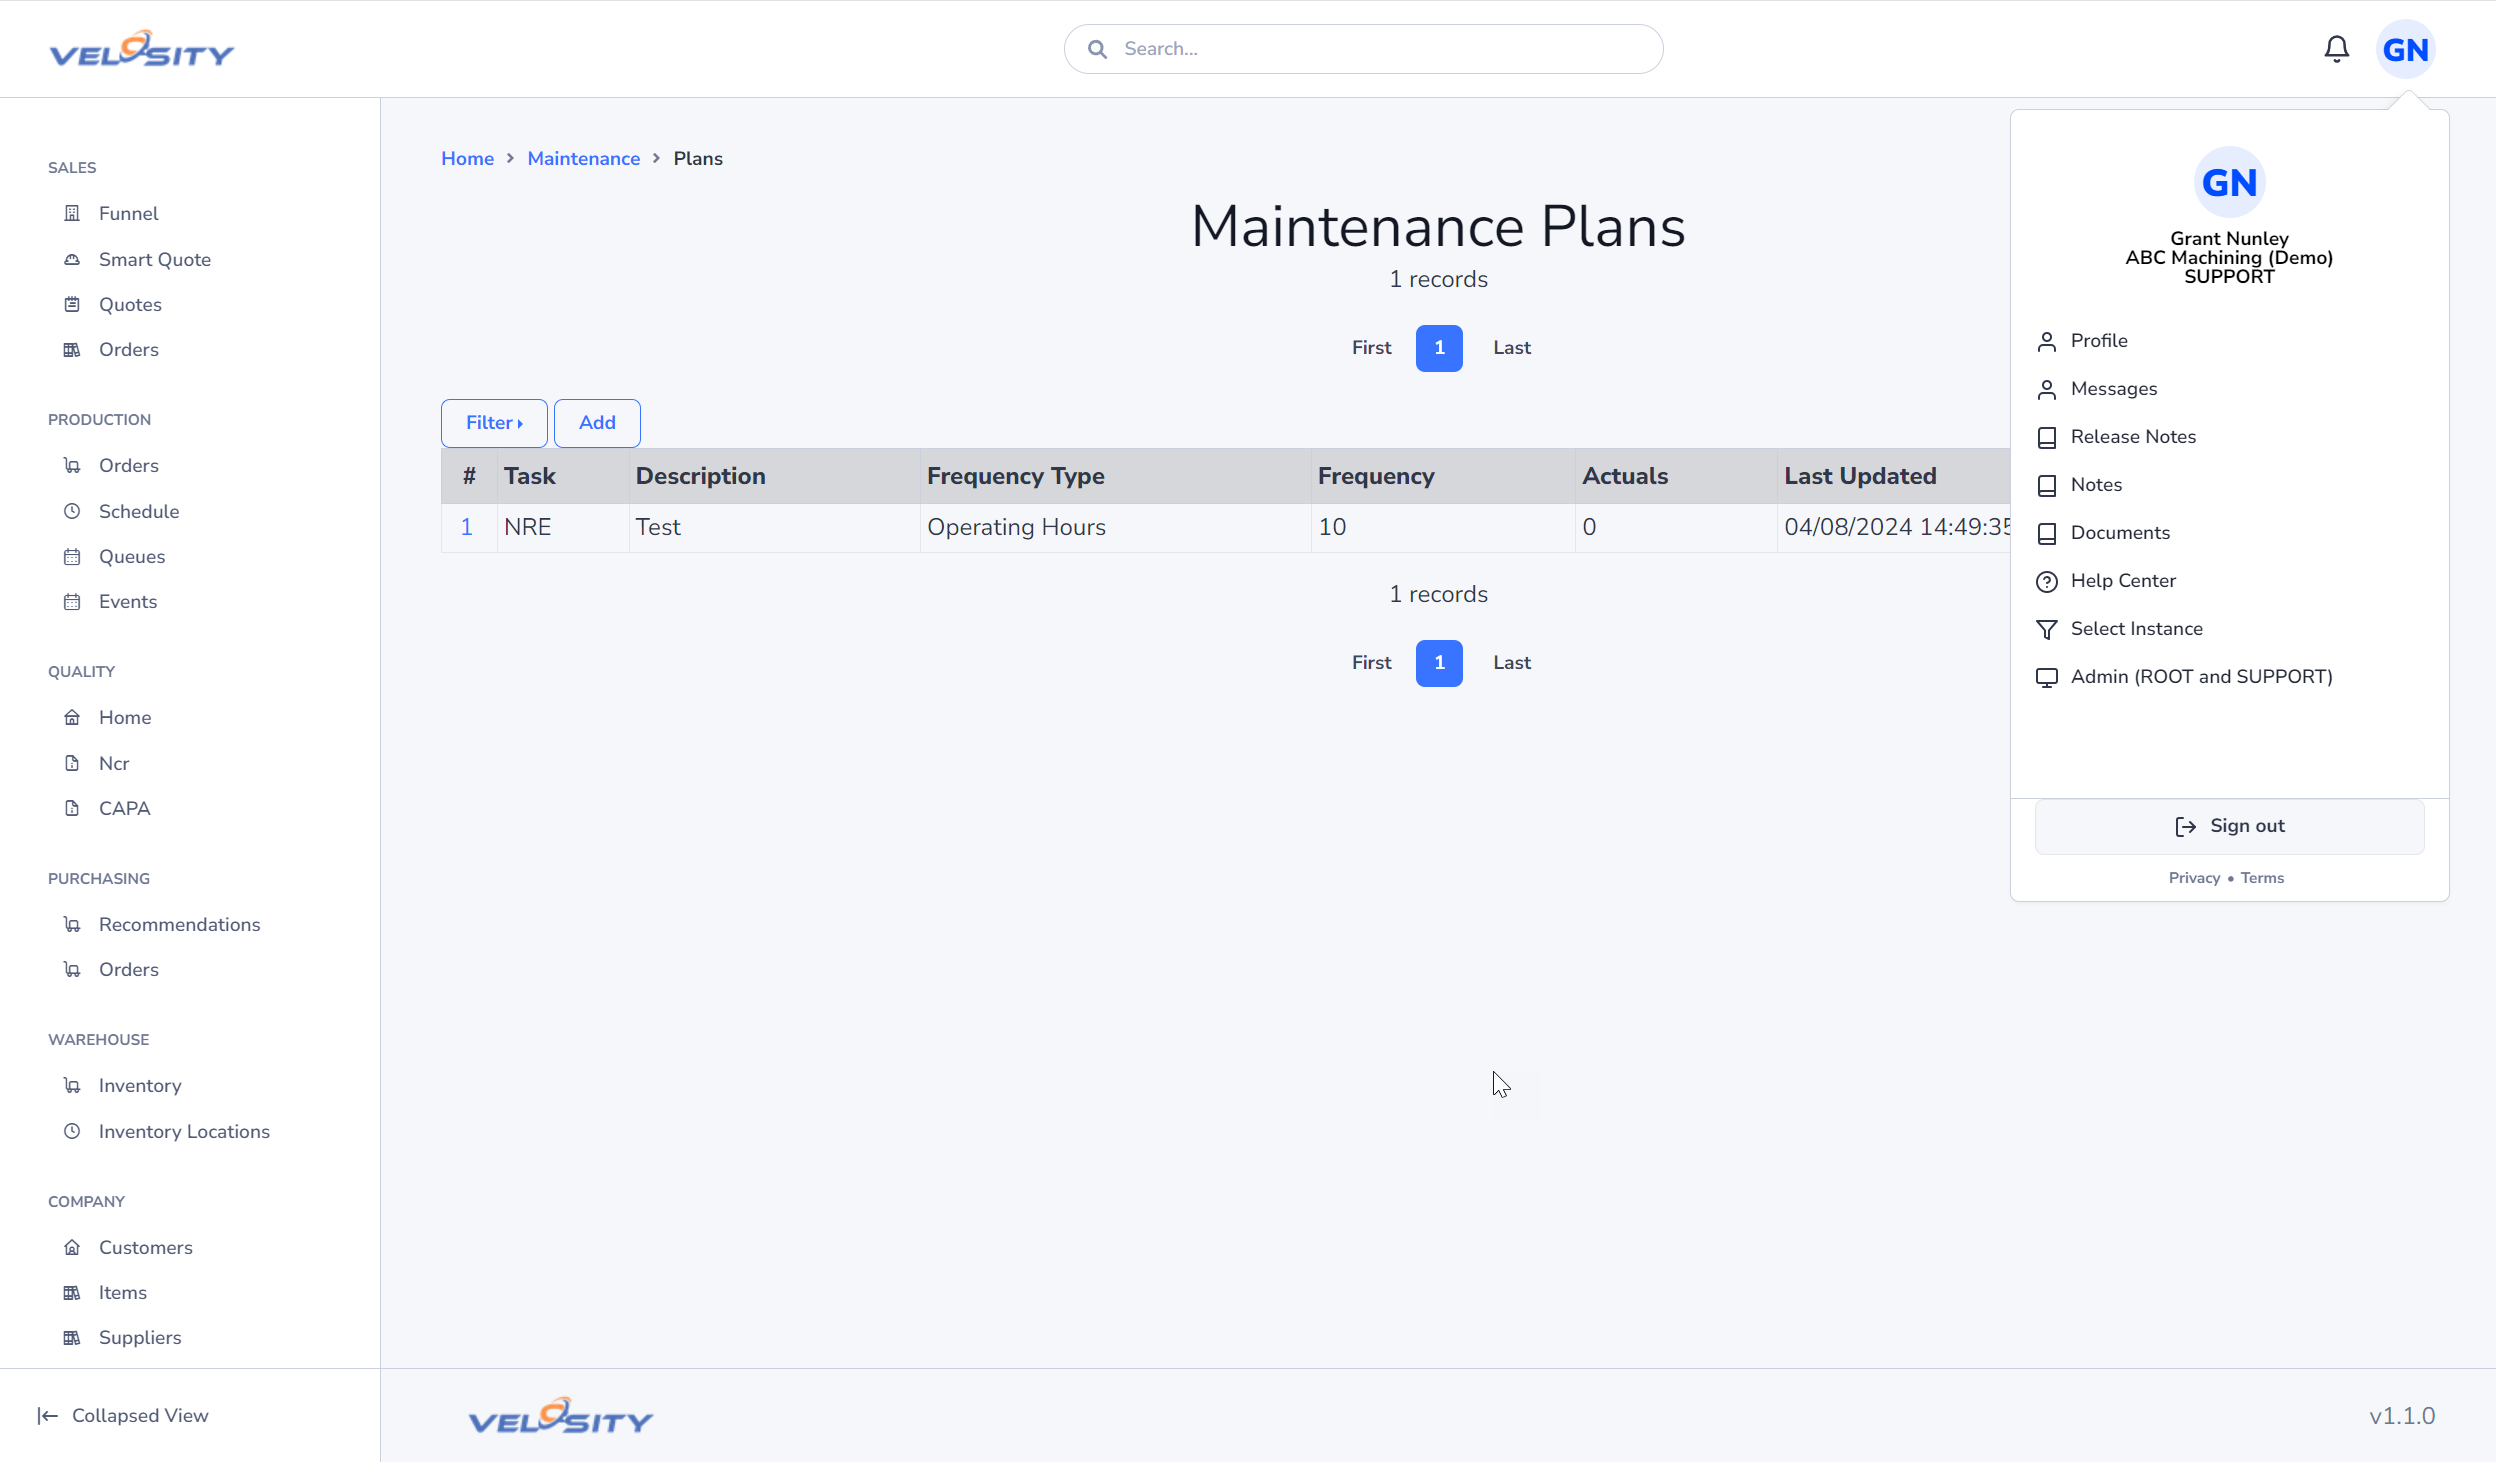
Task: Click the Maintenance breadcrumb link
Action: 583,158
